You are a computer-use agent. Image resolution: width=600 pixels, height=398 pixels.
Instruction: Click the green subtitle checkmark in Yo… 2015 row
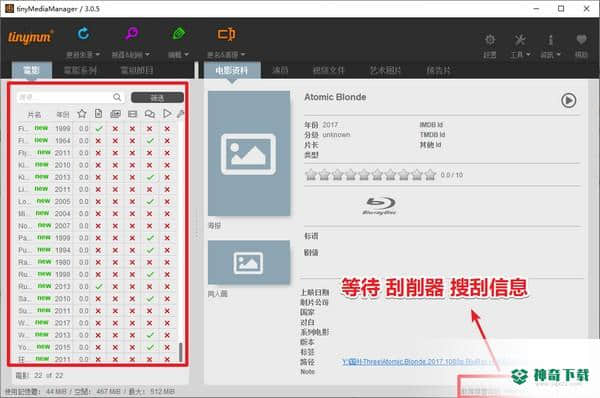click(150, 347)
